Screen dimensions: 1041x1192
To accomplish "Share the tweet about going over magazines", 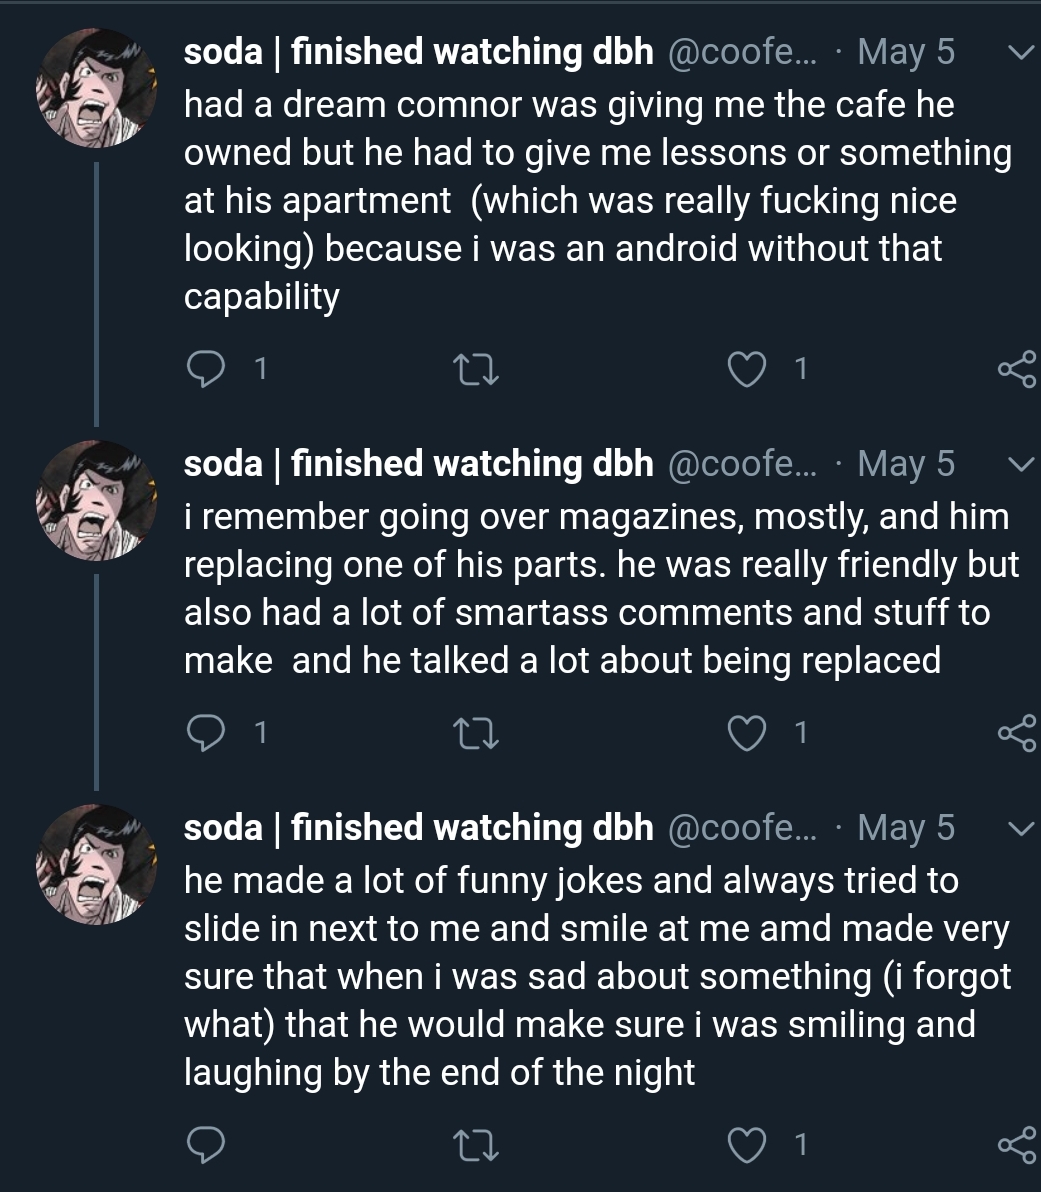I will 1016,734.
